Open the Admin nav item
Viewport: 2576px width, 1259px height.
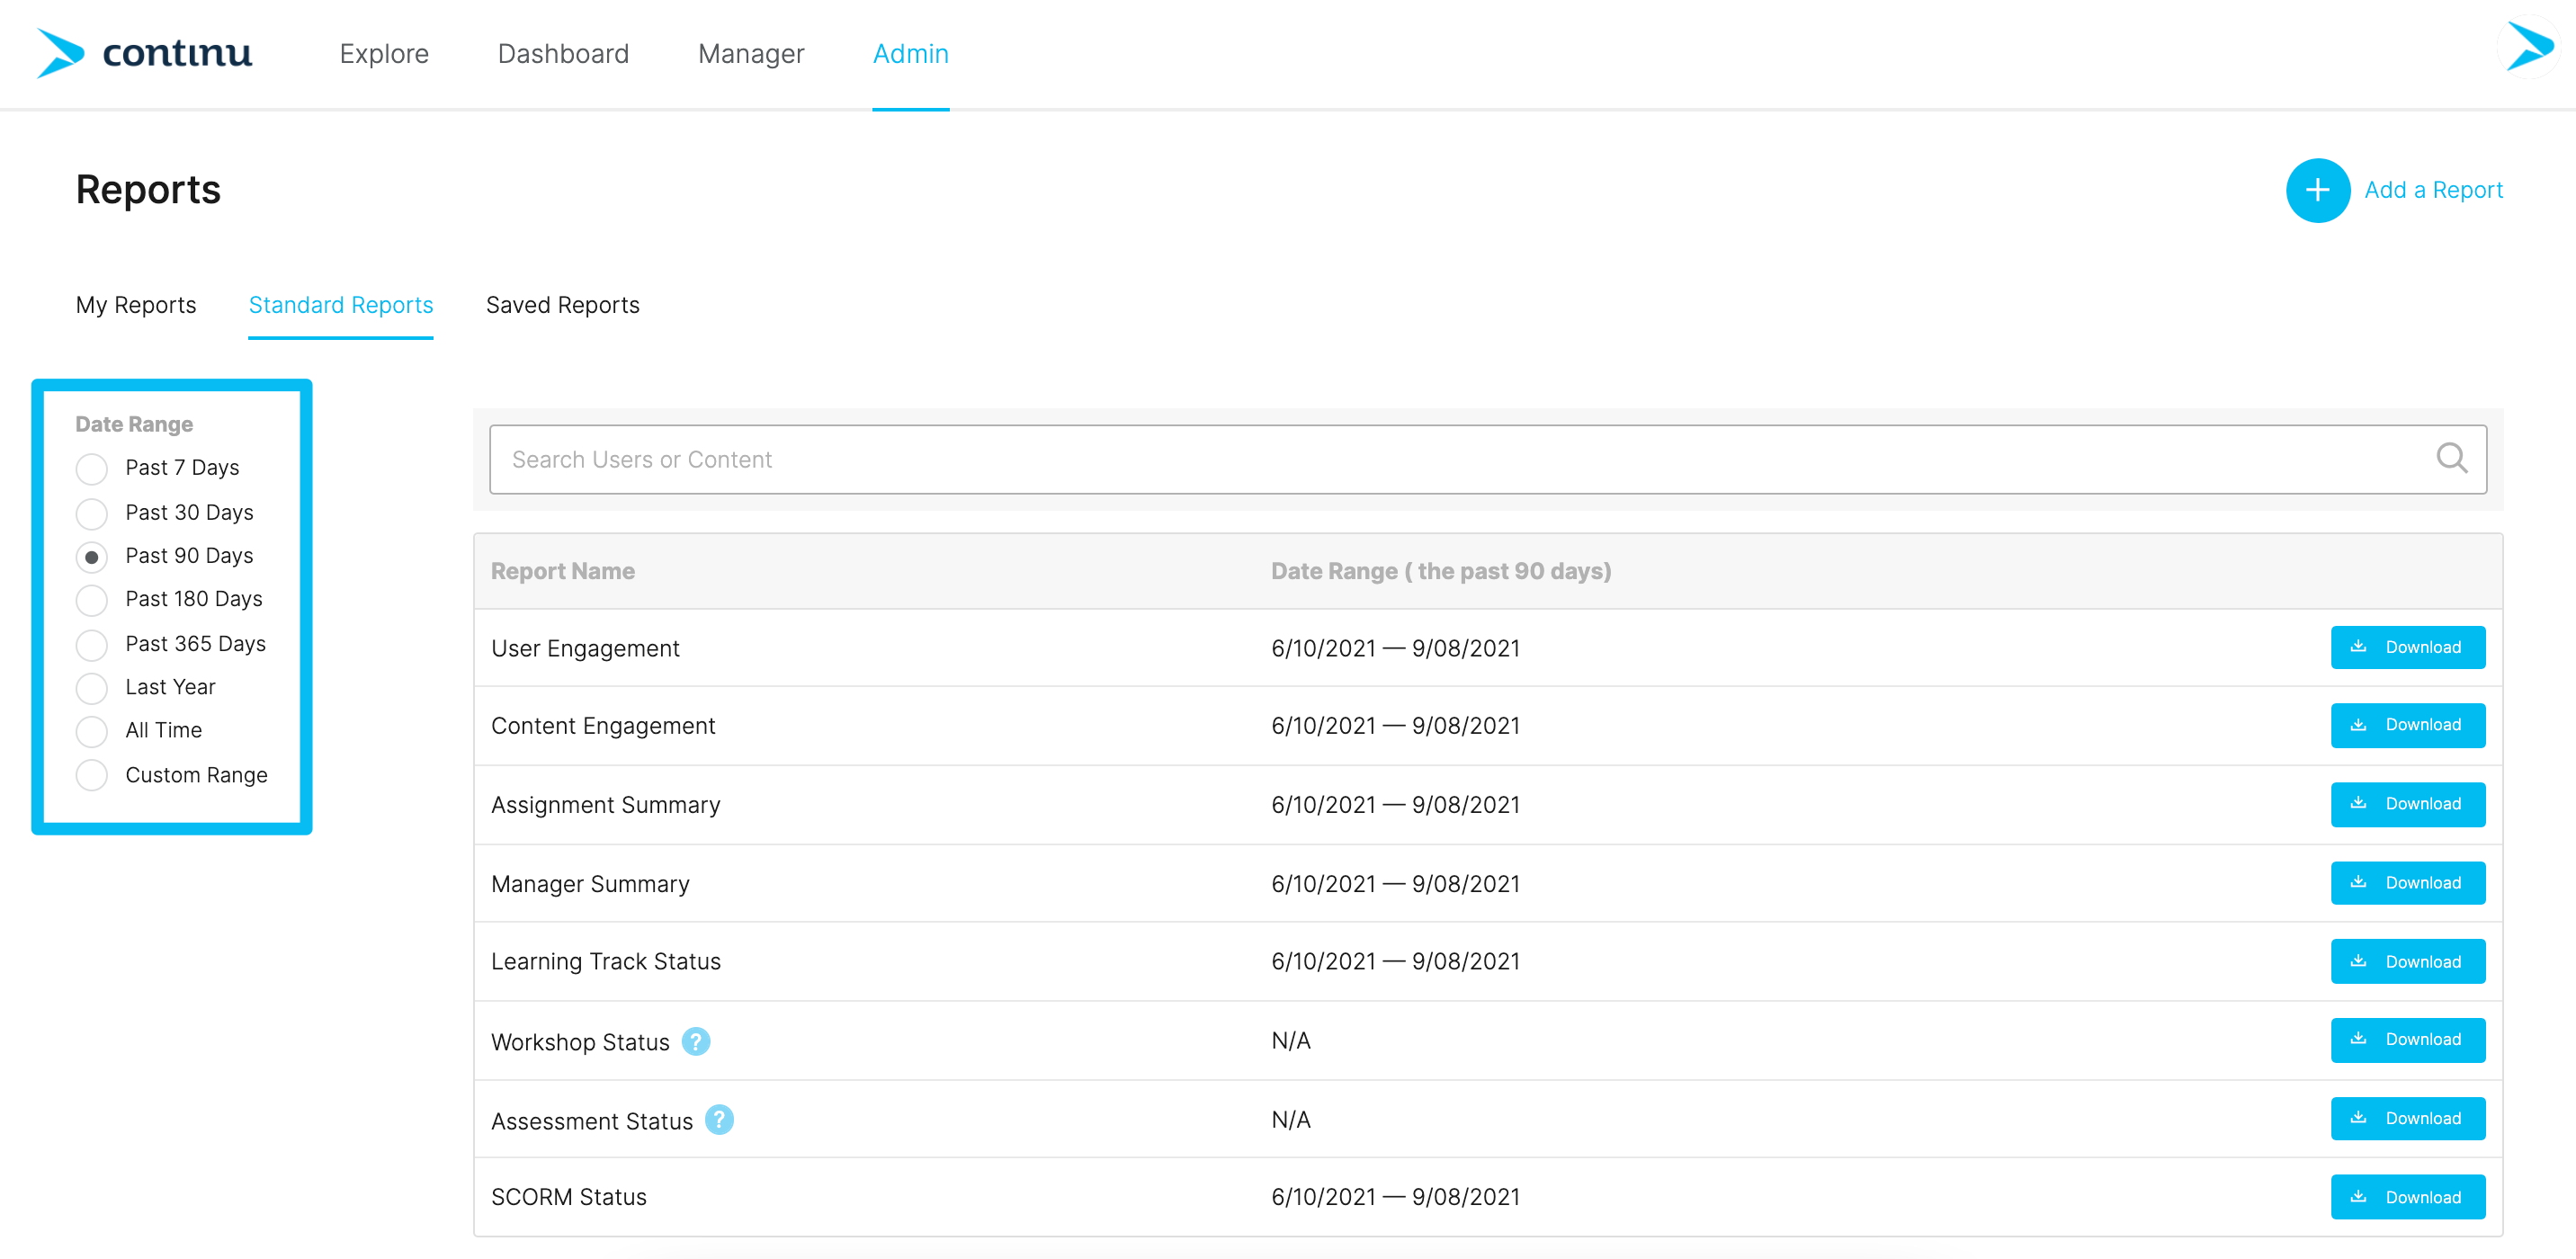[910, 54]
